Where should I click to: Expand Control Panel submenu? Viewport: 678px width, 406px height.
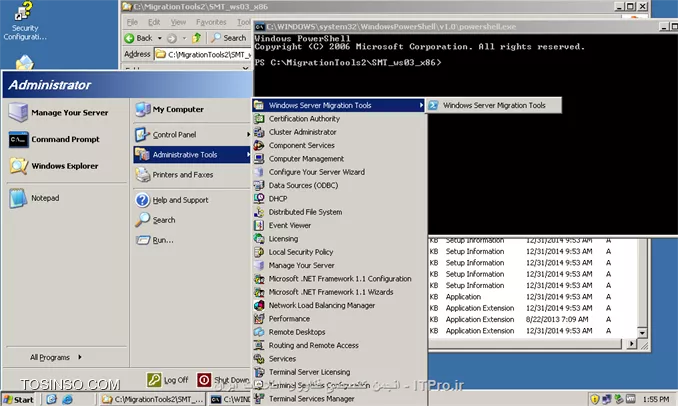tap(192, 134)
